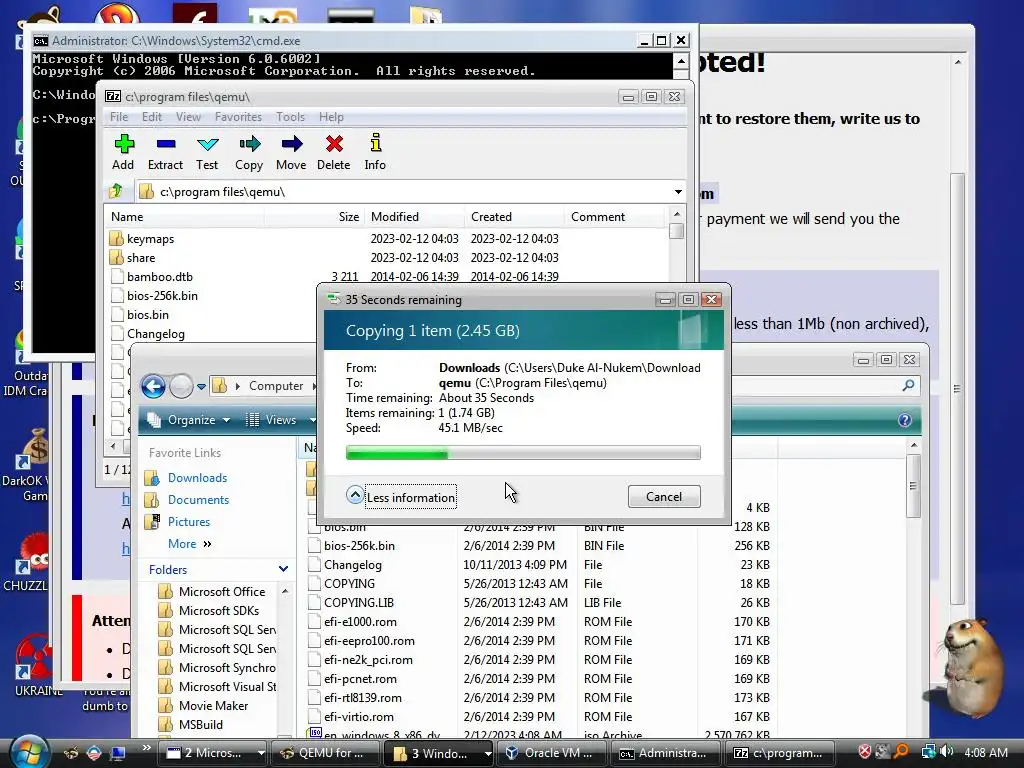Viewport: 1024px width, 768px height.
Task: Click the Explorer Back arrow button
Action: click(153, 387)
